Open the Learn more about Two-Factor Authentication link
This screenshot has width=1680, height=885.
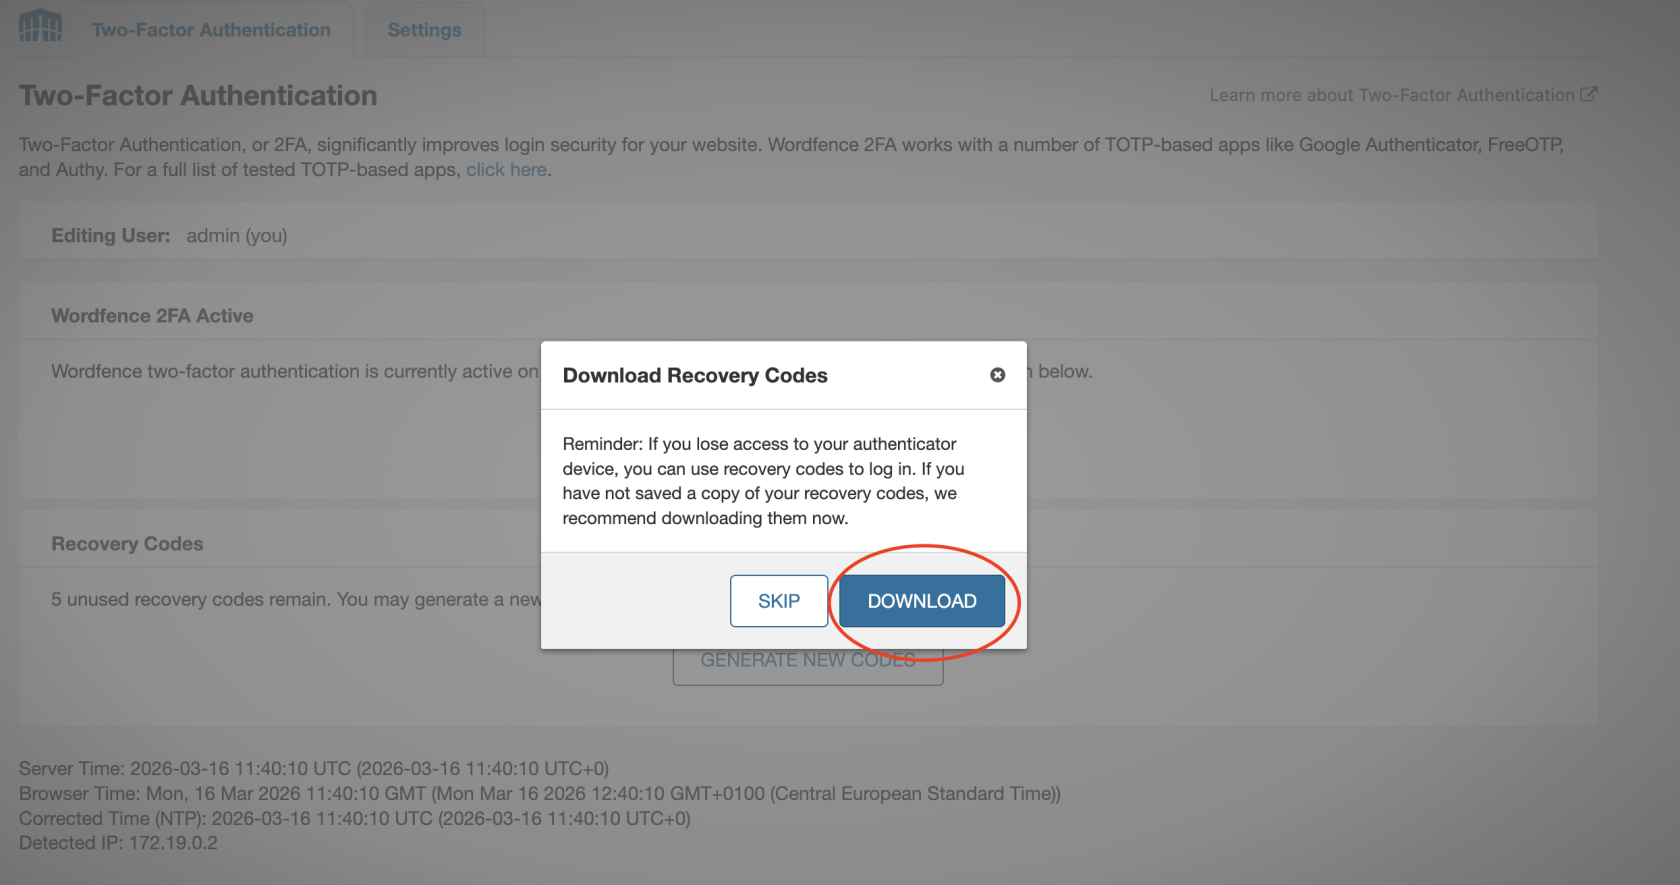[x=1390, y=94]
